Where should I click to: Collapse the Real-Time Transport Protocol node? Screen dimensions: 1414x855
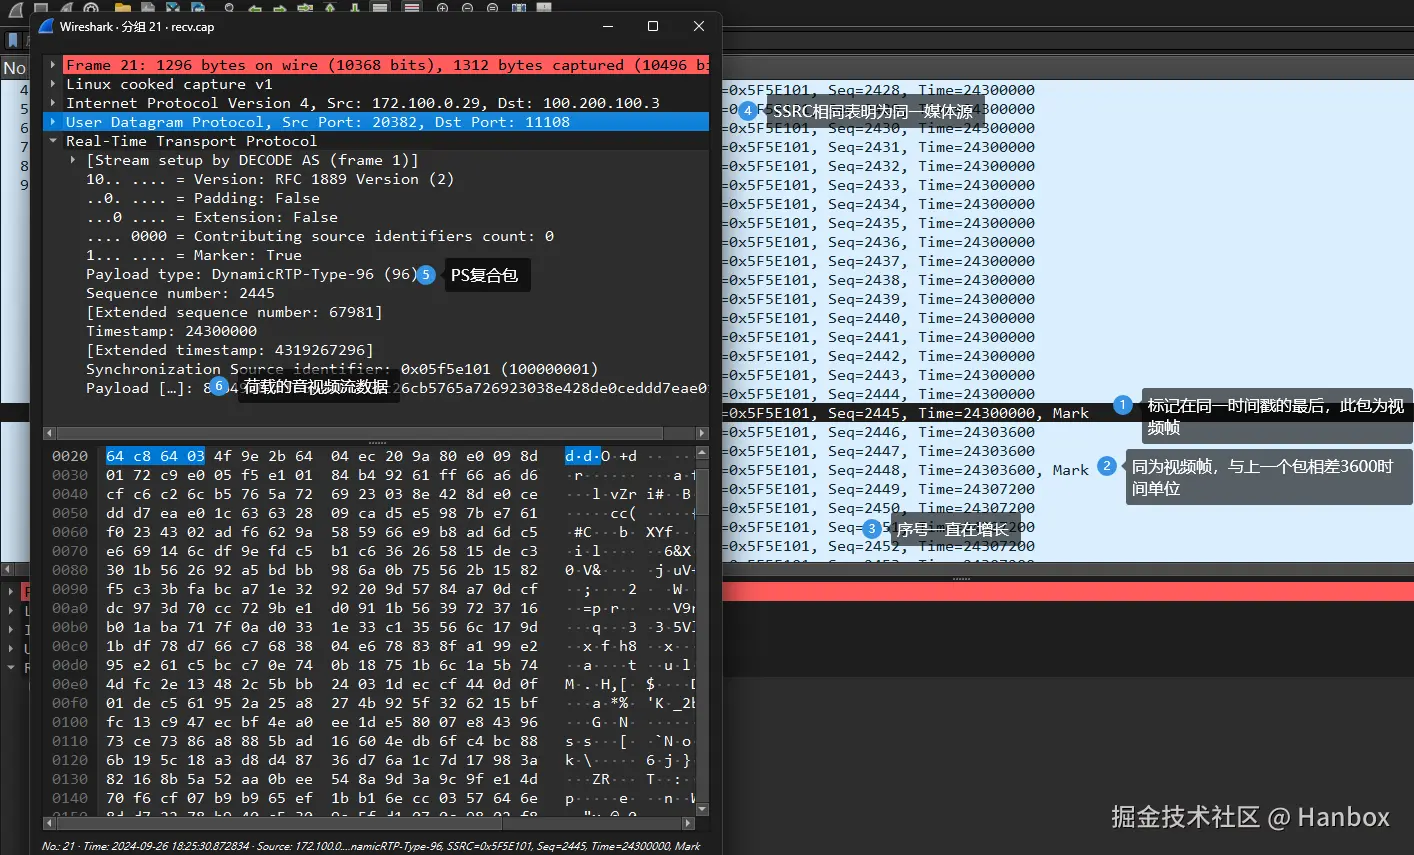[53, 141]
